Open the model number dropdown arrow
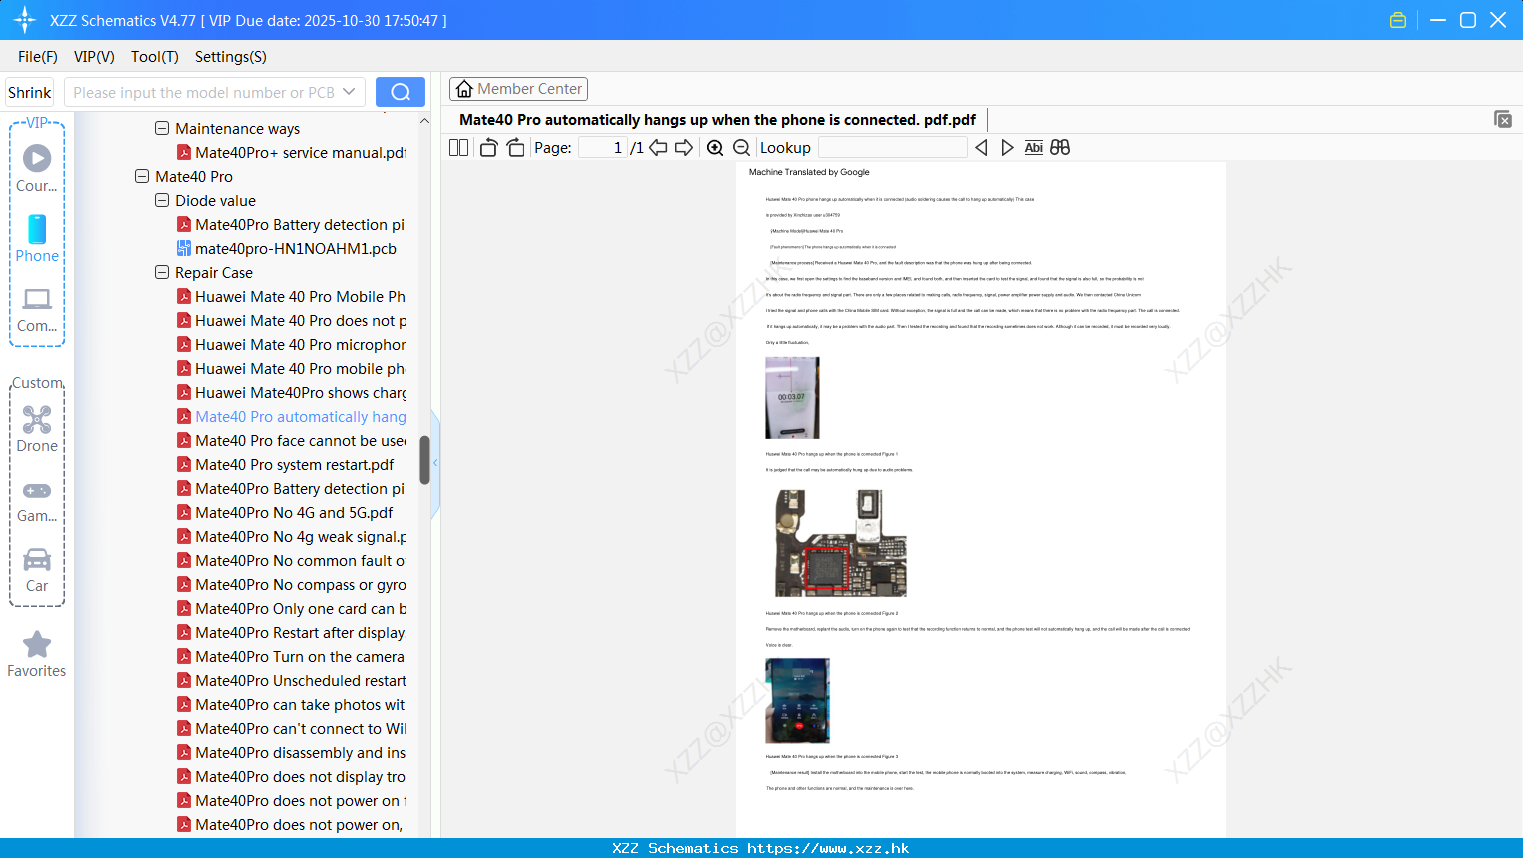This screenshot has width=1523, height=858. (x=349, y=92)
